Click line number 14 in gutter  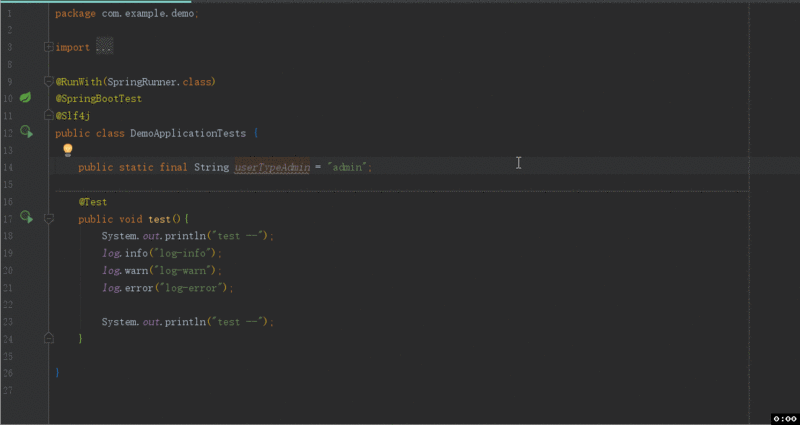point(8,167)
